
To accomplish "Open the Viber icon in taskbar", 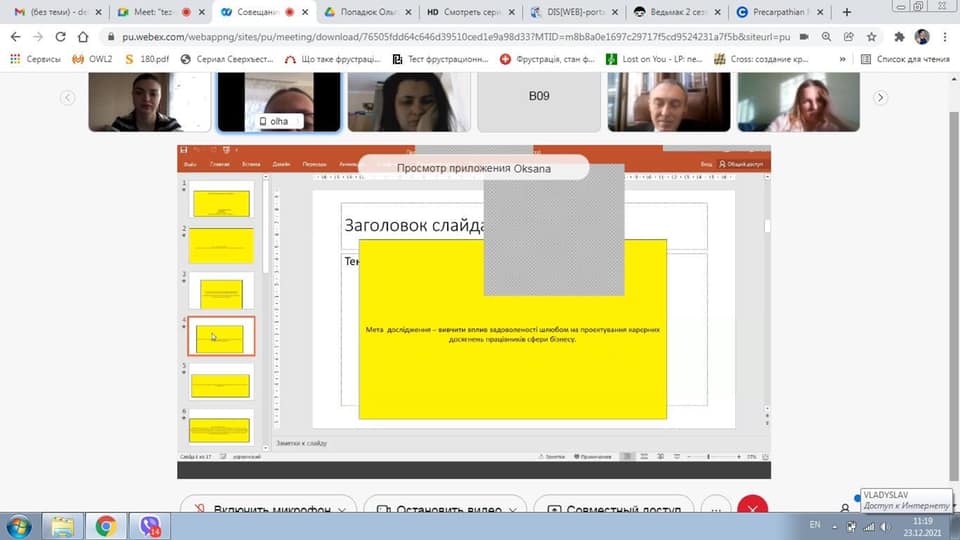I will pos(150,526).
